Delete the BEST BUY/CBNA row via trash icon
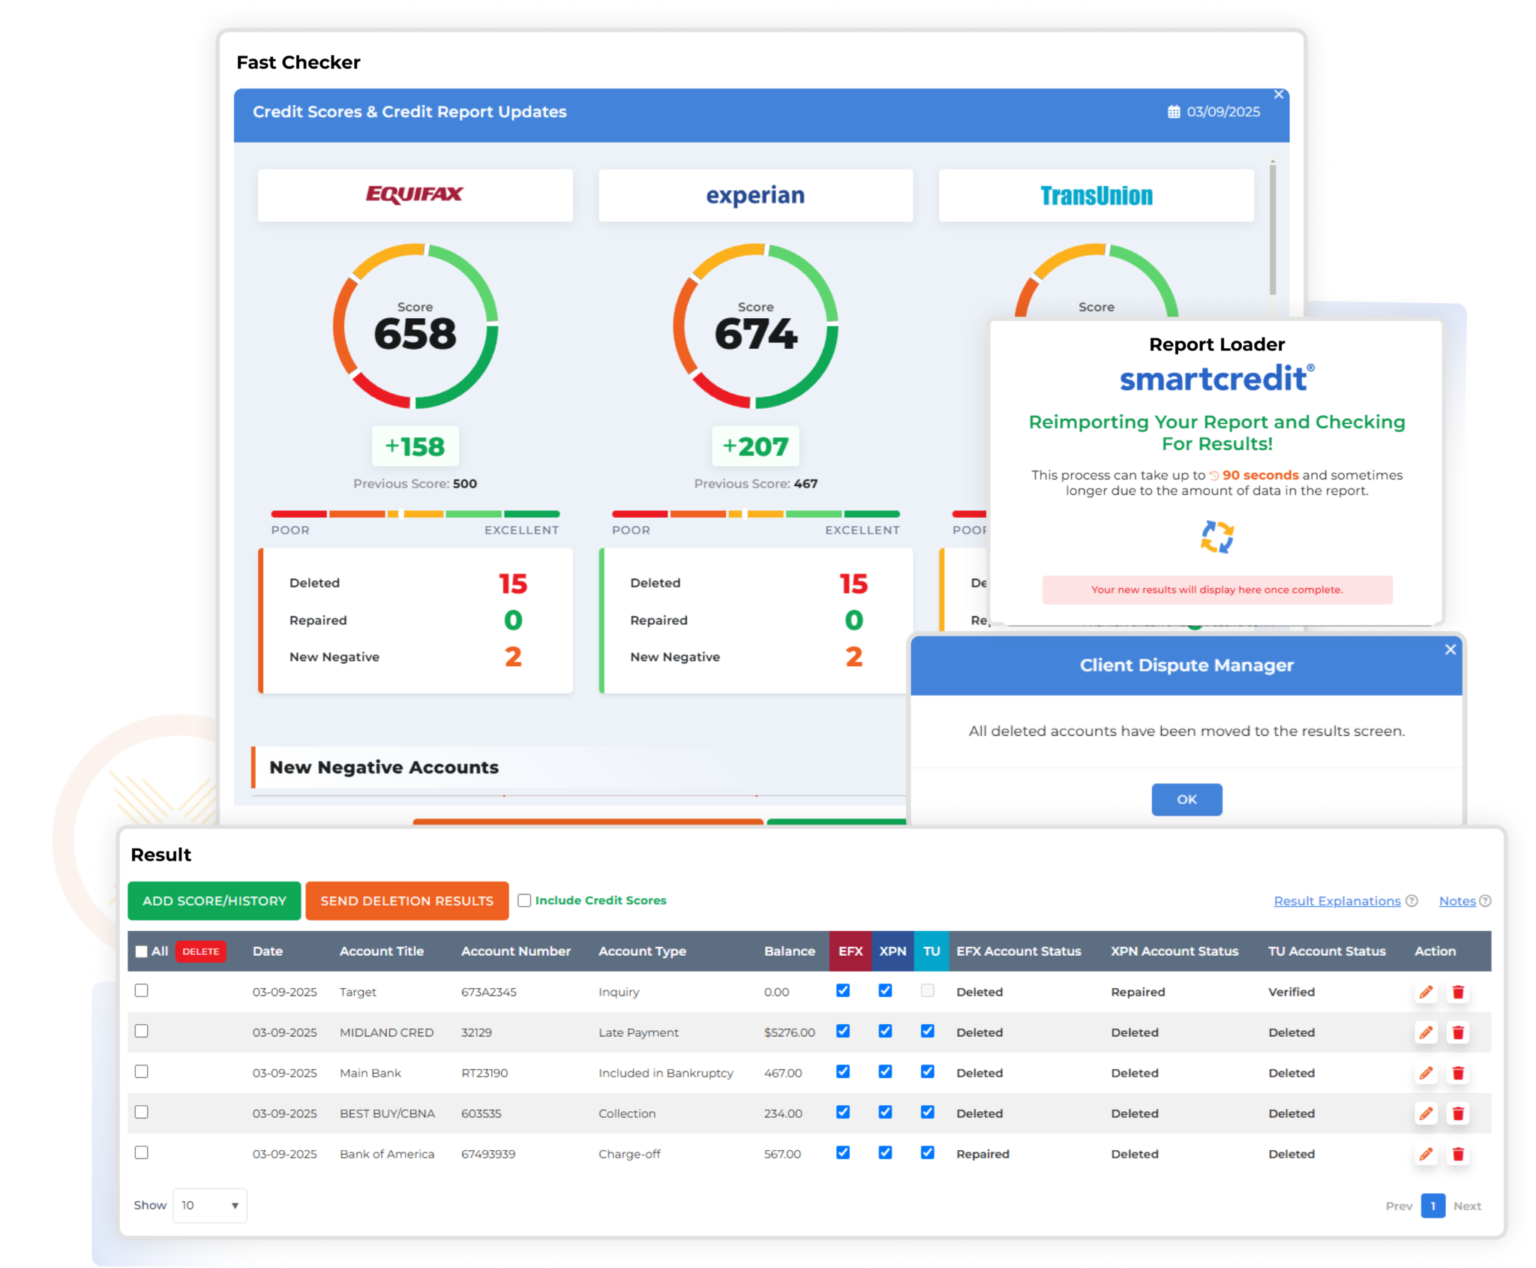1536x1268 pixels. pos(1458,1113)
